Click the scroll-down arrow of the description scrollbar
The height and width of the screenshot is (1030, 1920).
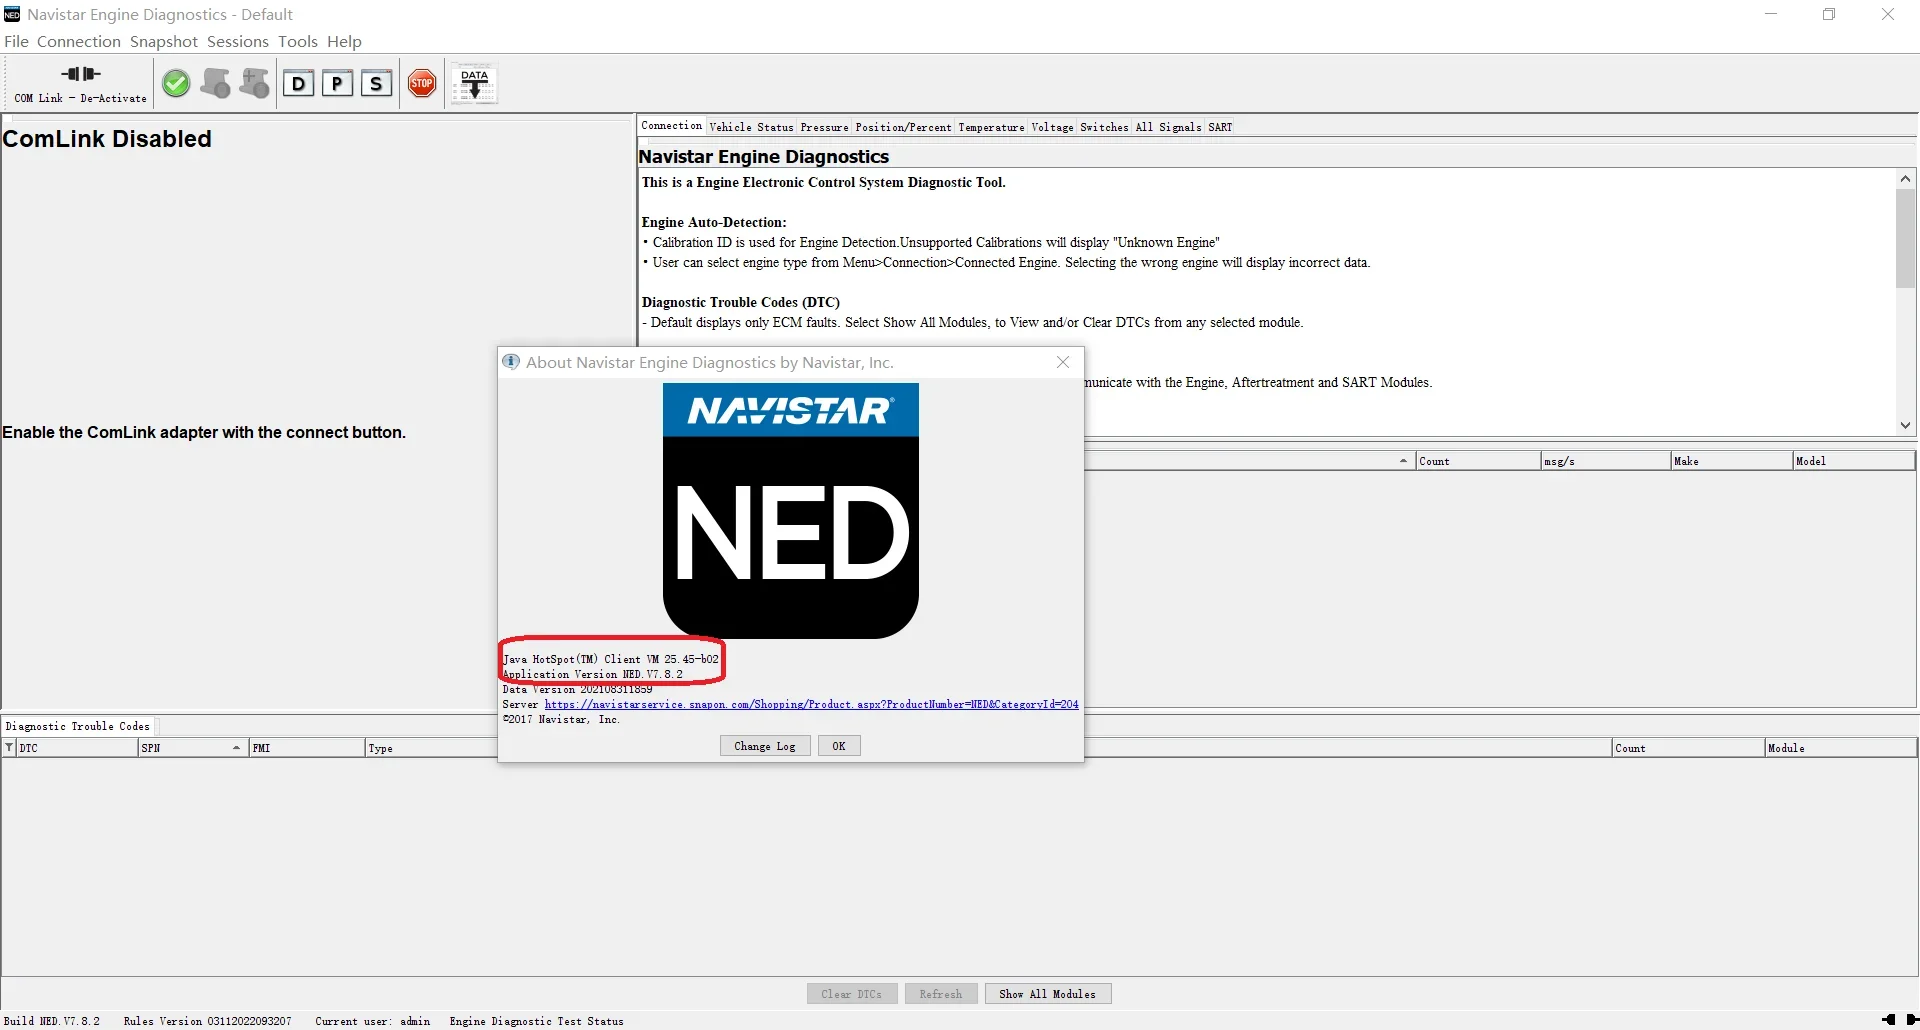[1905, 425]
